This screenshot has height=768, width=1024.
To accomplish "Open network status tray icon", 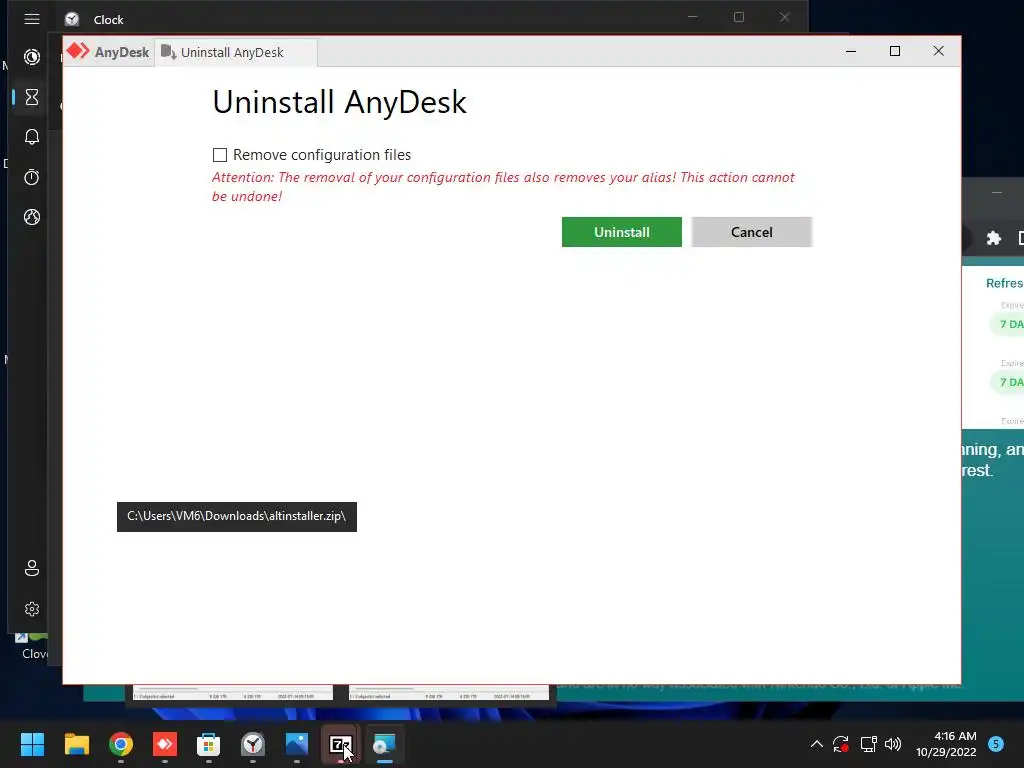I will click(868, 744).
